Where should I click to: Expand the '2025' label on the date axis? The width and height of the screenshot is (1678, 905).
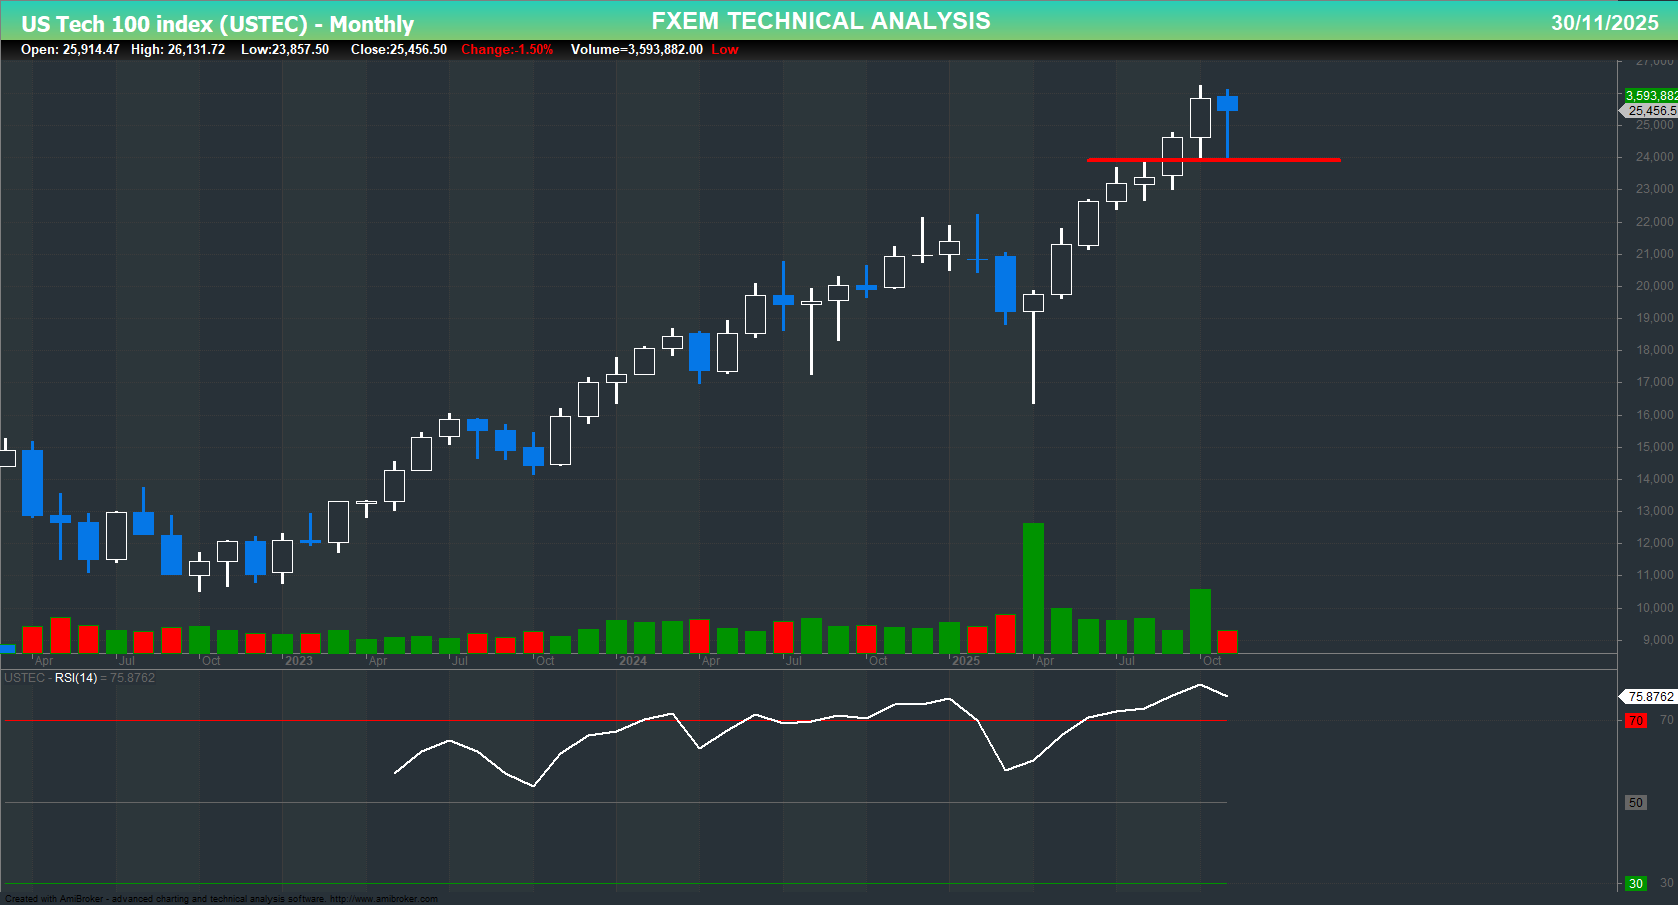pyautogui.click(x=965, y=661)
